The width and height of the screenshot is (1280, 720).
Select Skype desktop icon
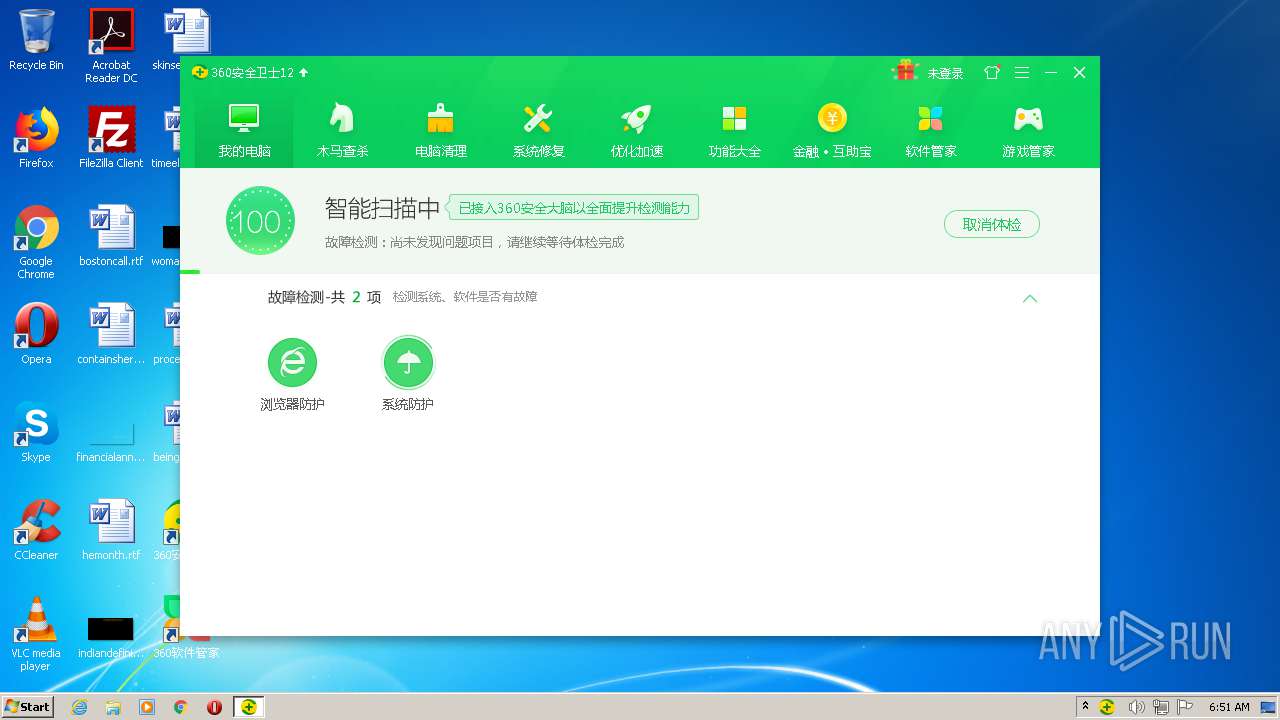click(x=36, y=432)
